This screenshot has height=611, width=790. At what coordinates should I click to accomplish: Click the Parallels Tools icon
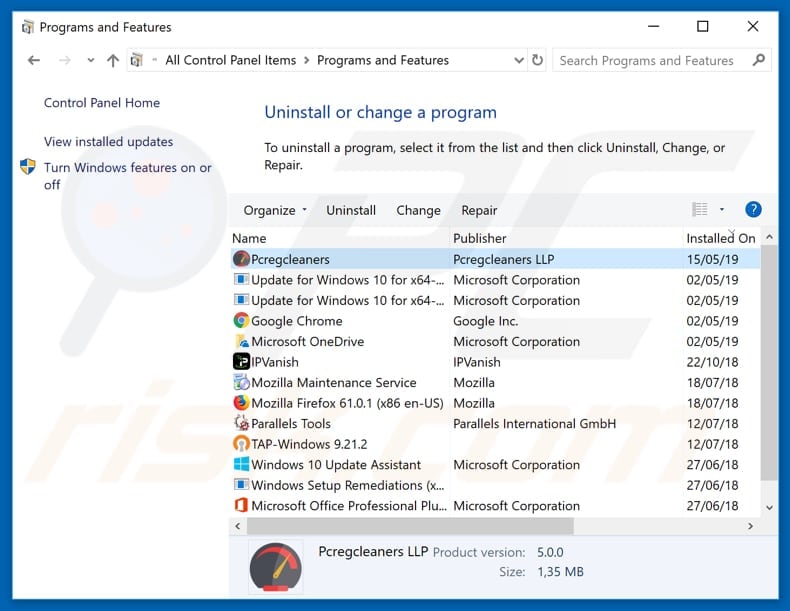[x=241, y=423]
